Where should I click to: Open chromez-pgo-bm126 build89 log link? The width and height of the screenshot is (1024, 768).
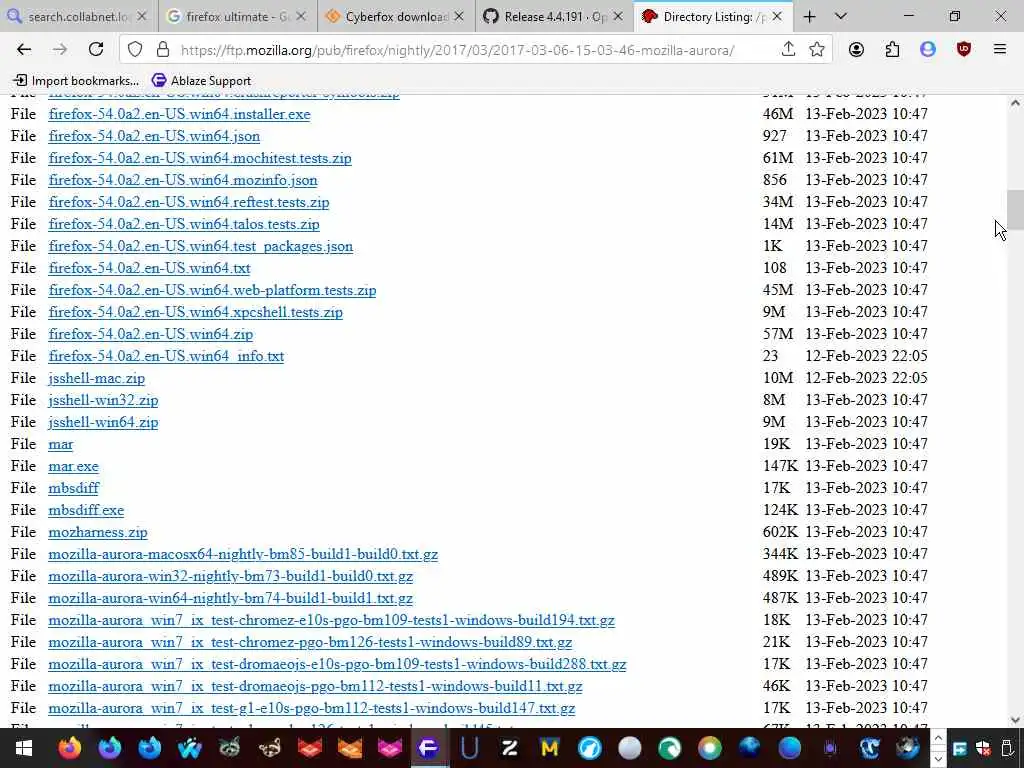pos(310,642)
